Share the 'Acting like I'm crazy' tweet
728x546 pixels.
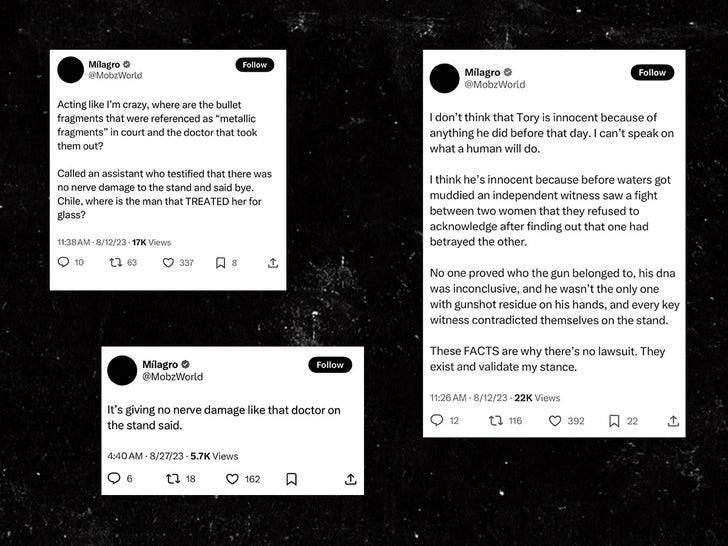click(273, 263)
